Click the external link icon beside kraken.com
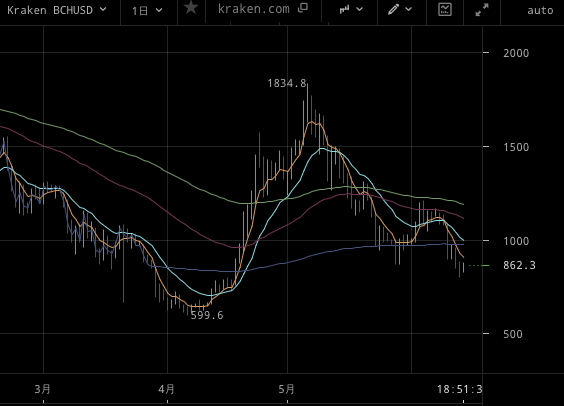 coord(303,8)
